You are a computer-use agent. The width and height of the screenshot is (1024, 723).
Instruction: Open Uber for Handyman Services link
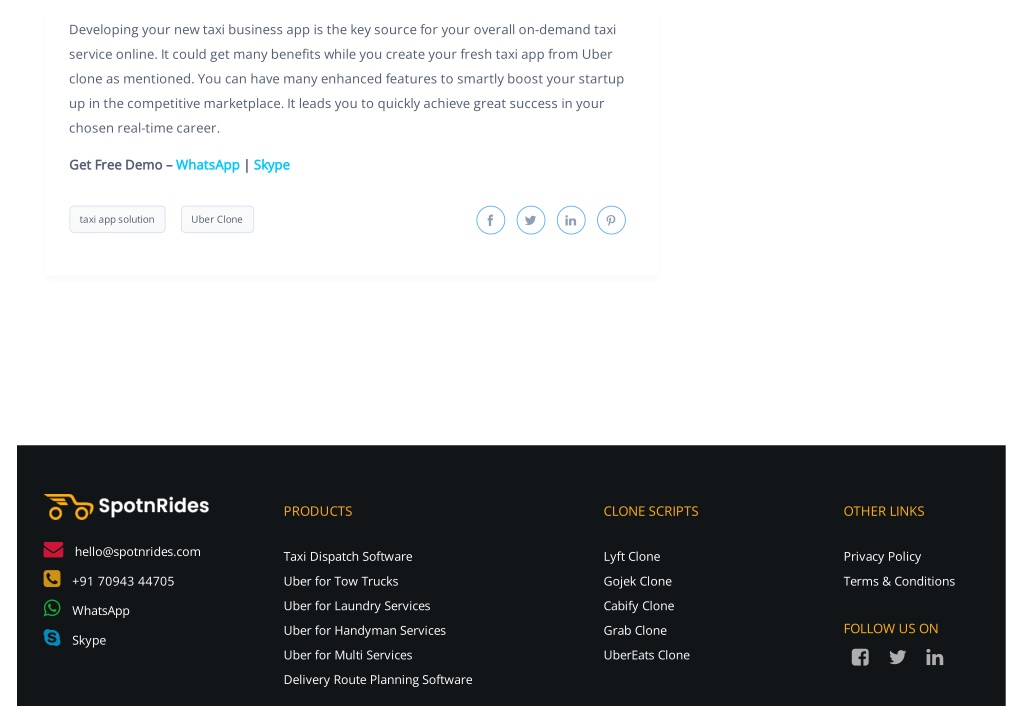pyautogui.click(x=364, y=630)
